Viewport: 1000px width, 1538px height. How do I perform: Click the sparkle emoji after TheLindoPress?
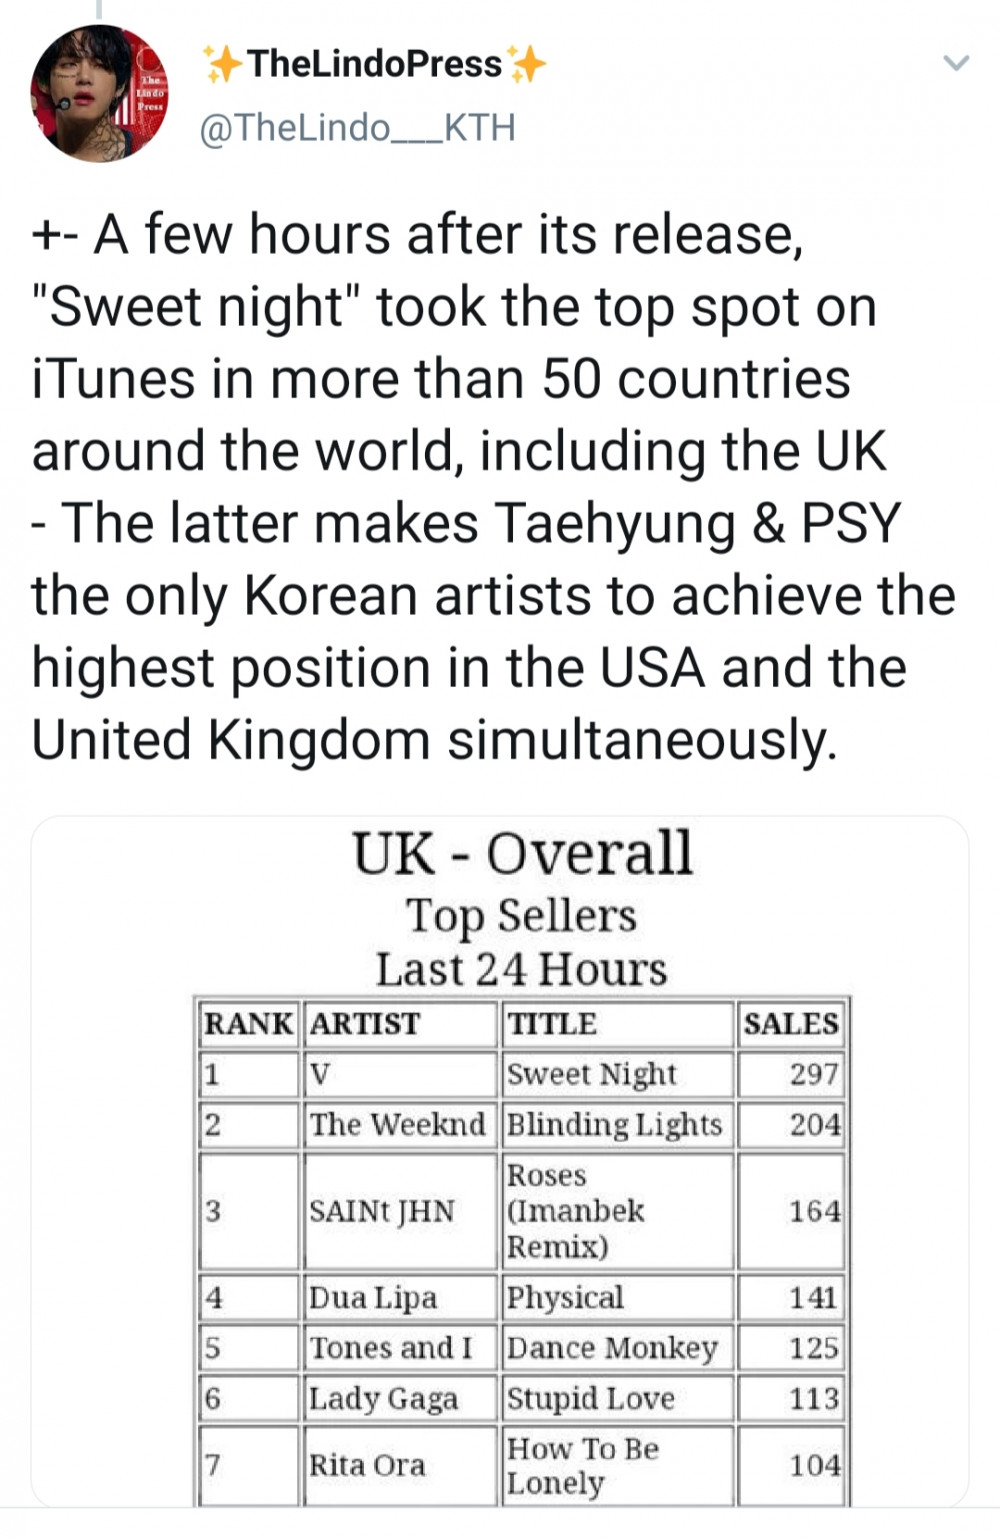coord(528,64)
